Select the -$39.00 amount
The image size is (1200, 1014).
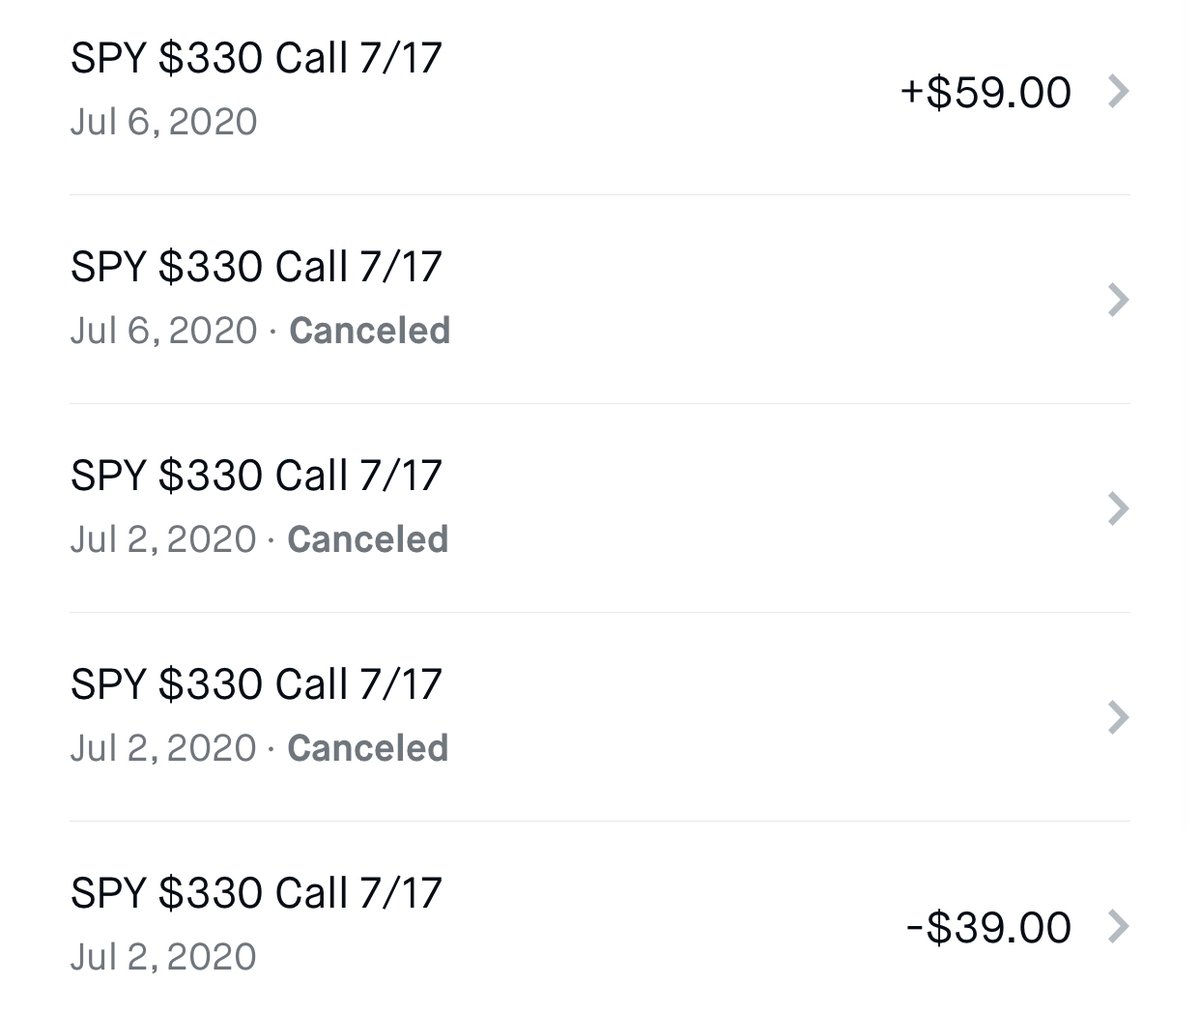[x=988, y=928]
